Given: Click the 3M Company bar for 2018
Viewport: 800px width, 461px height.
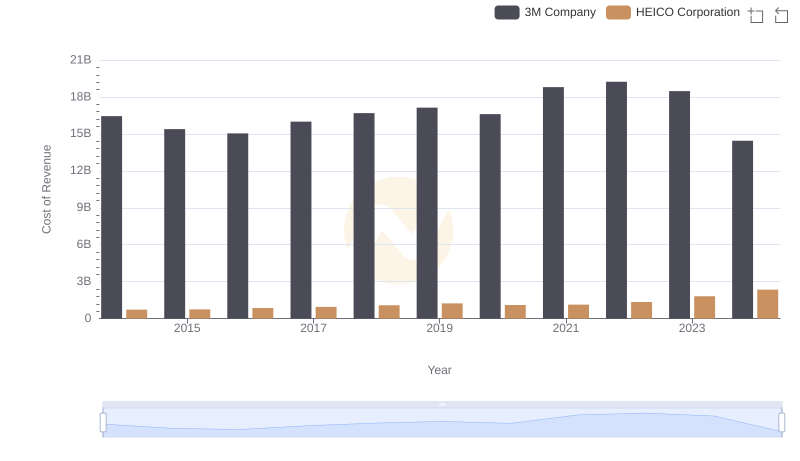Looking at the screenshot, I should pyautogui.click(x=364, y=216).
